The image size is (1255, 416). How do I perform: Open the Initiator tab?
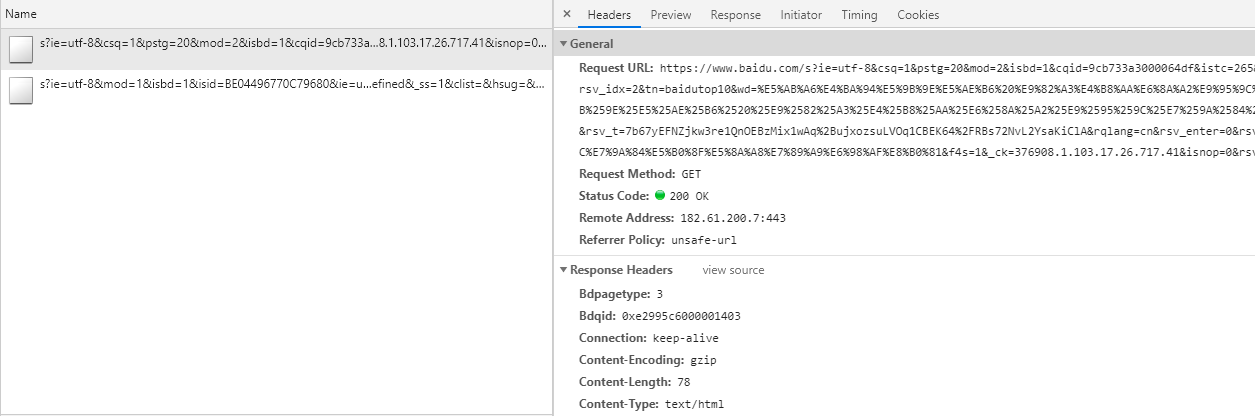pyautogui.click(x=801, y=15)
